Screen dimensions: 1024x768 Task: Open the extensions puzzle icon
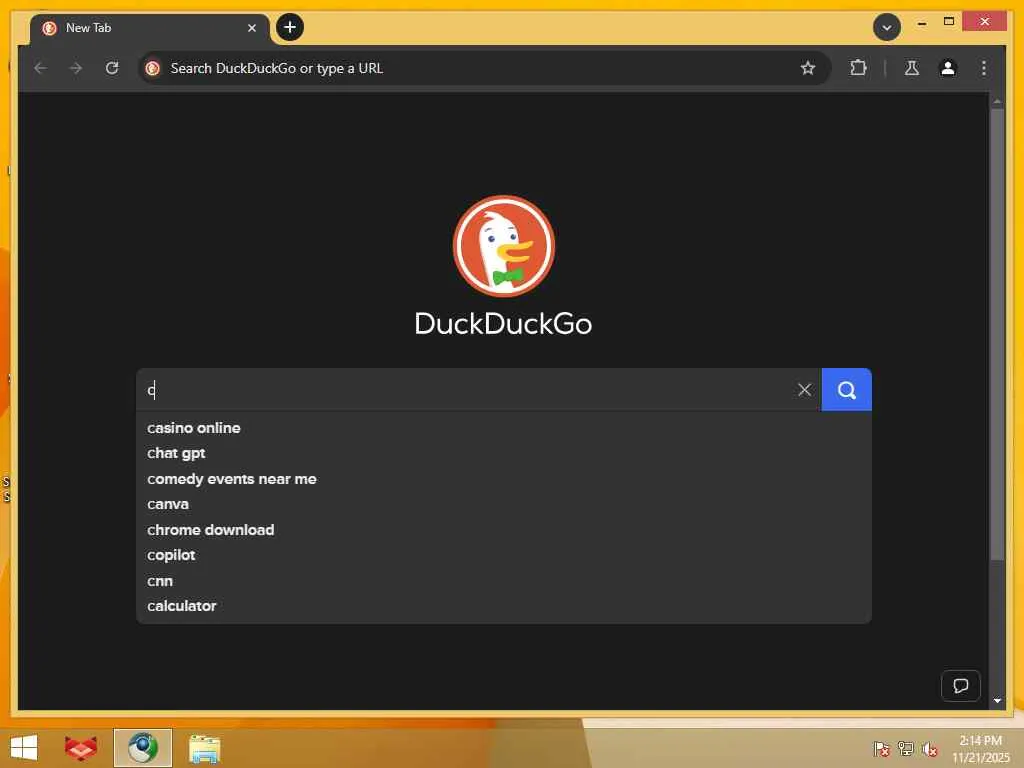(858, 68)
